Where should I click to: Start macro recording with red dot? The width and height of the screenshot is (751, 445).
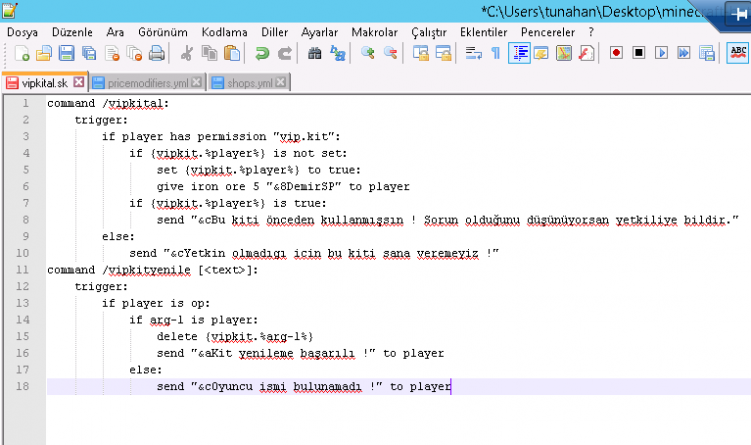(x=616, y=53)
